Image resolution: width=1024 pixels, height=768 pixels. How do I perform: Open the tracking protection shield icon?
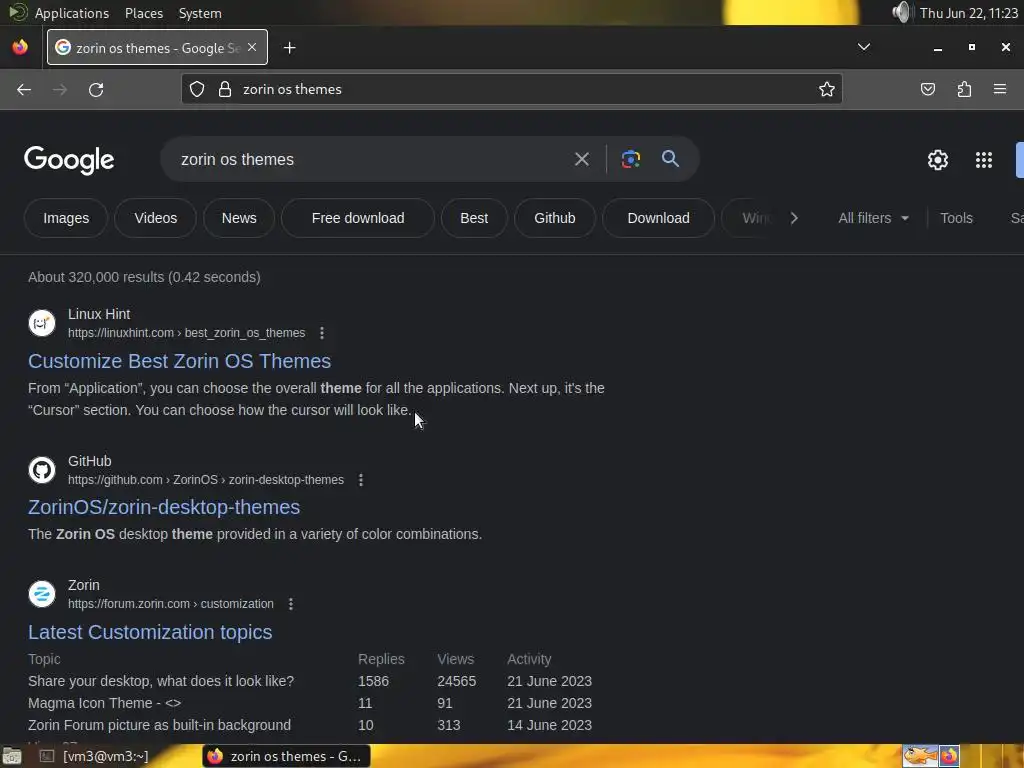197,89
